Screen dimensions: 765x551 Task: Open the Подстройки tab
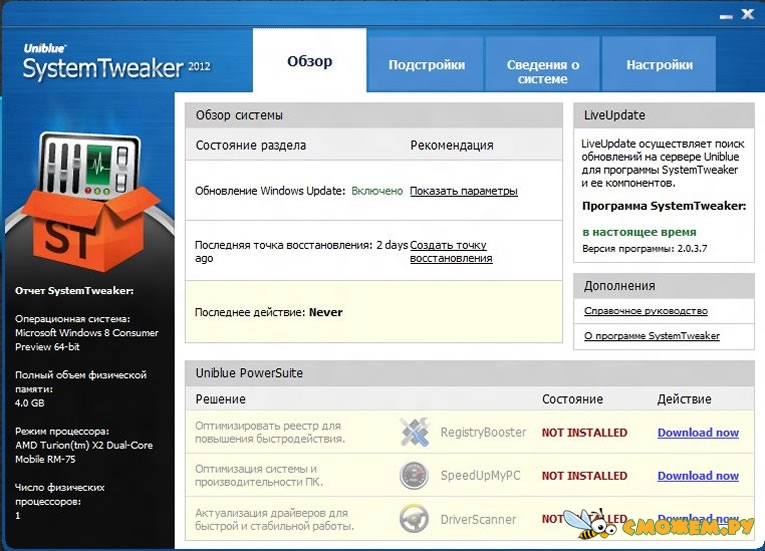[426, 64]
